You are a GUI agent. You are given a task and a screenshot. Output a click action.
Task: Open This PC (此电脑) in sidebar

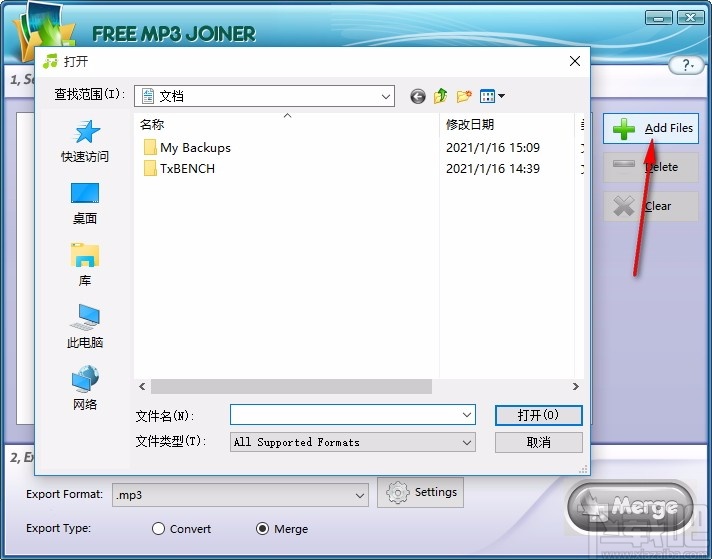pos(85,327)
